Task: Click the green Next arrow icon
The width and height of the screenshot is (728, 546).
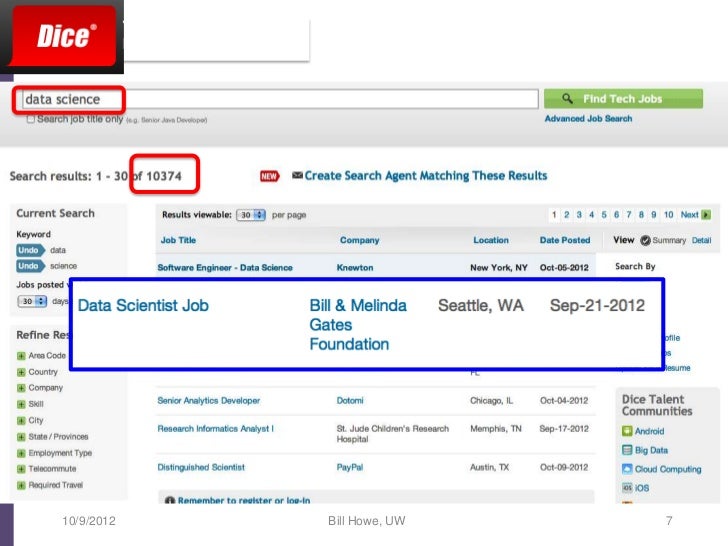Action: click(x=706, y=214)
